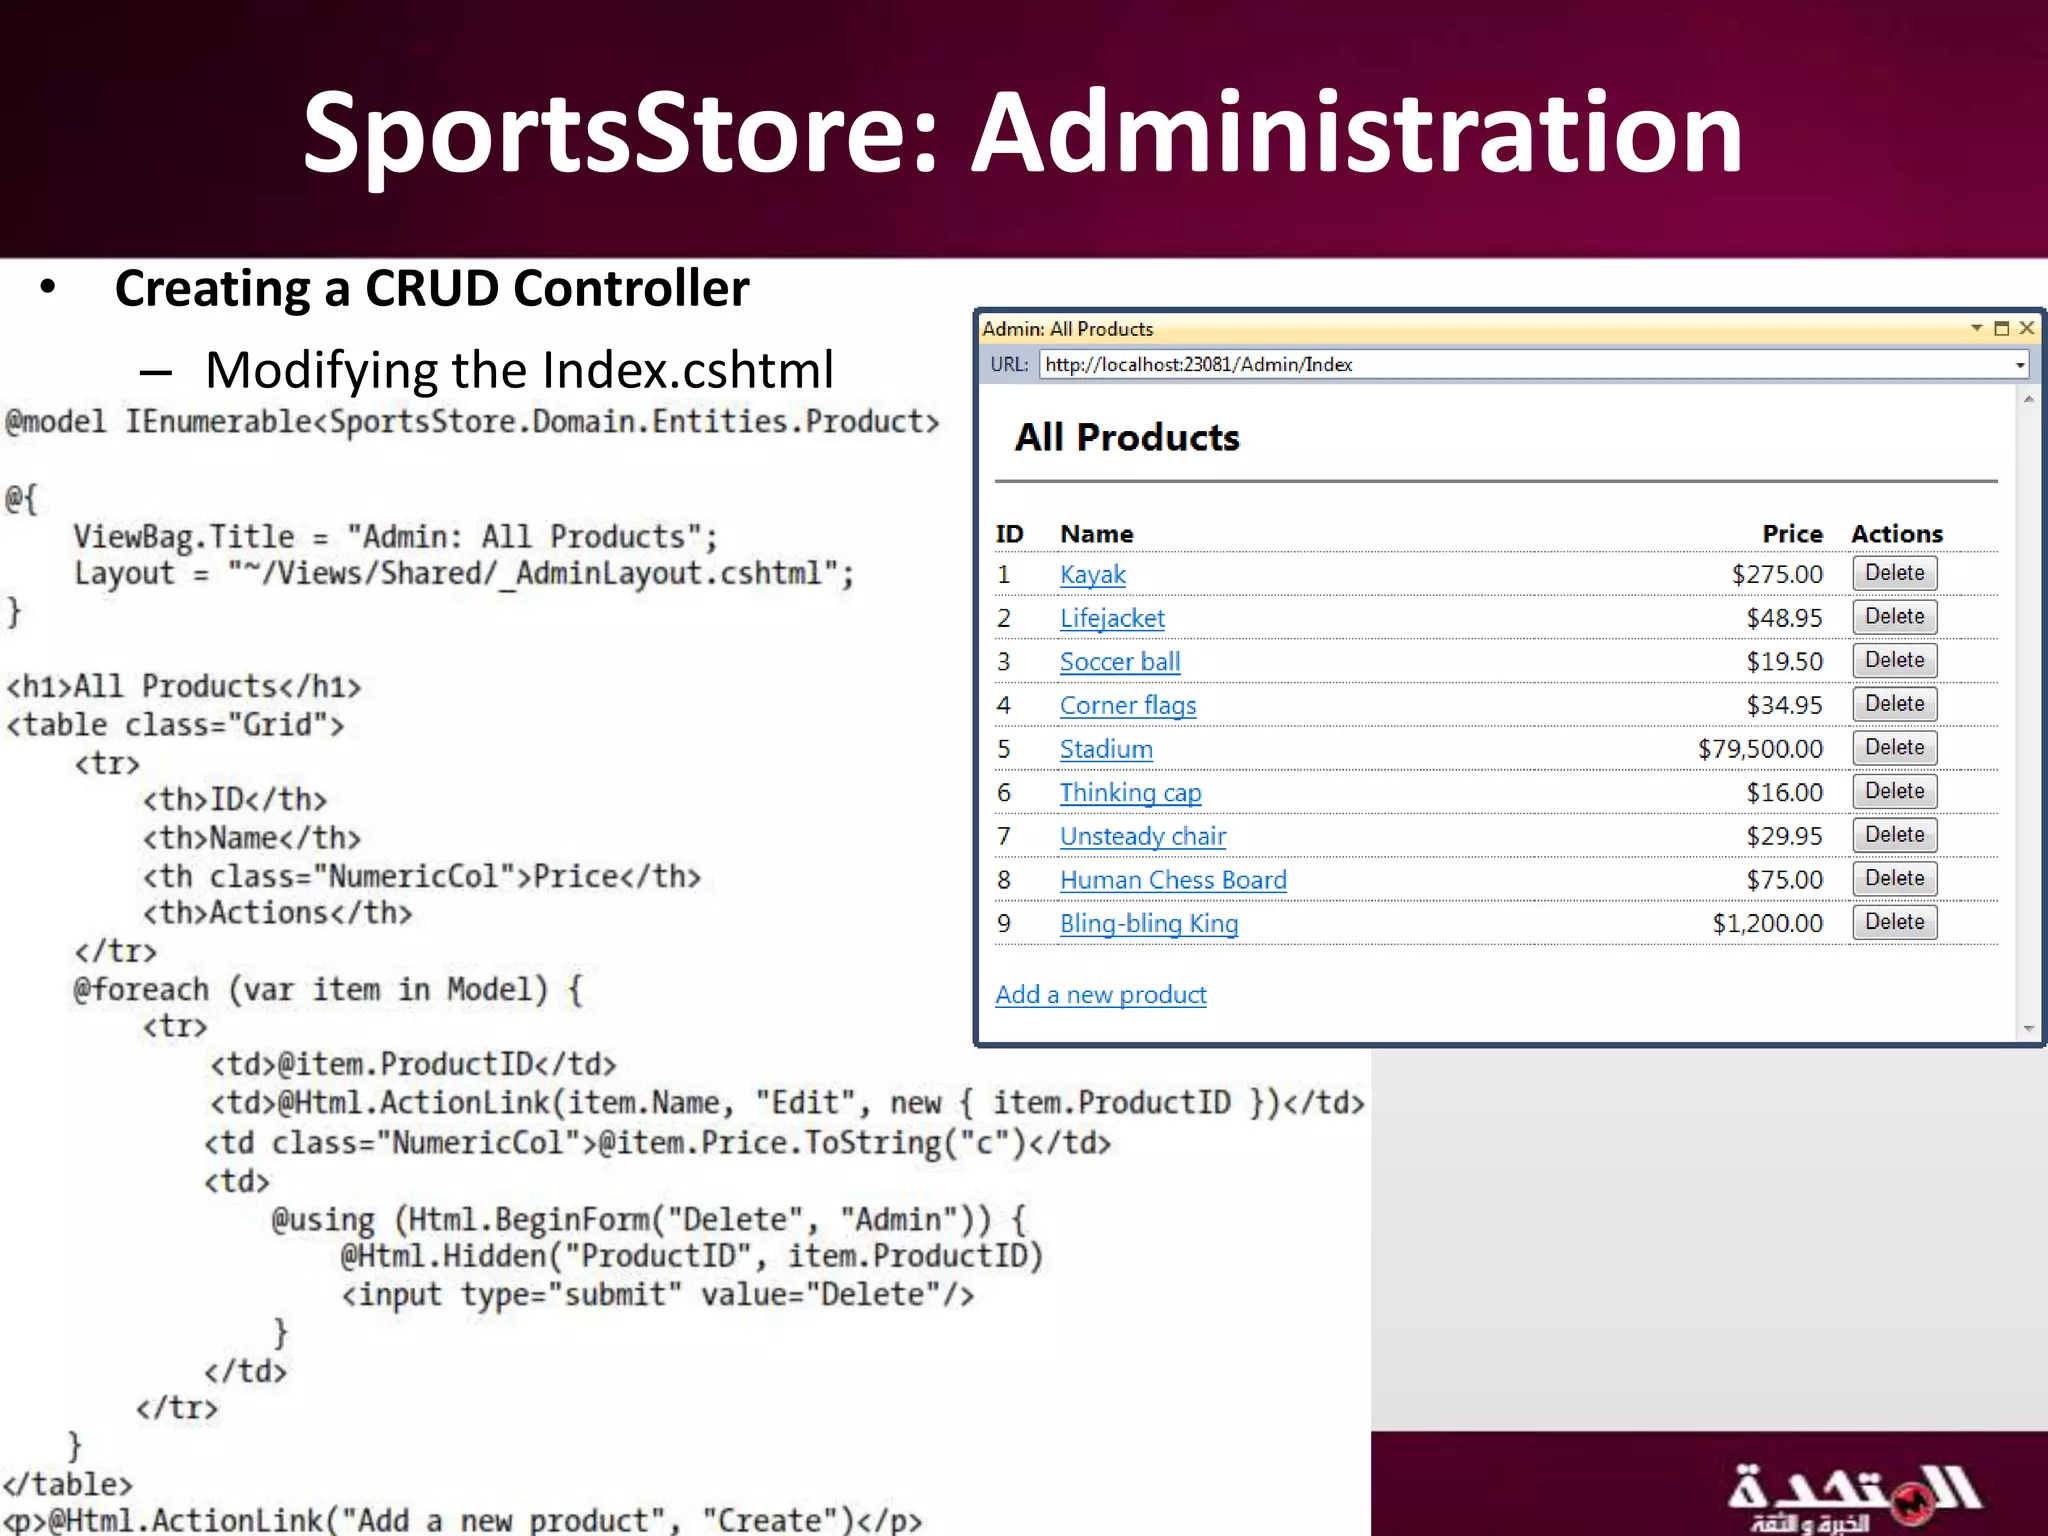Delete the Thinking cap product
The height and width of the screenshot is (1536, 2048).
tap(1894, 791)
